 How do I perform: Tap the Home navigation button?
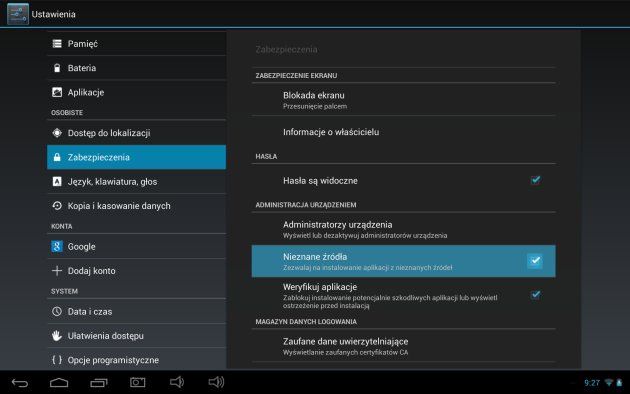pyautogui.click(x=59, y=382)
